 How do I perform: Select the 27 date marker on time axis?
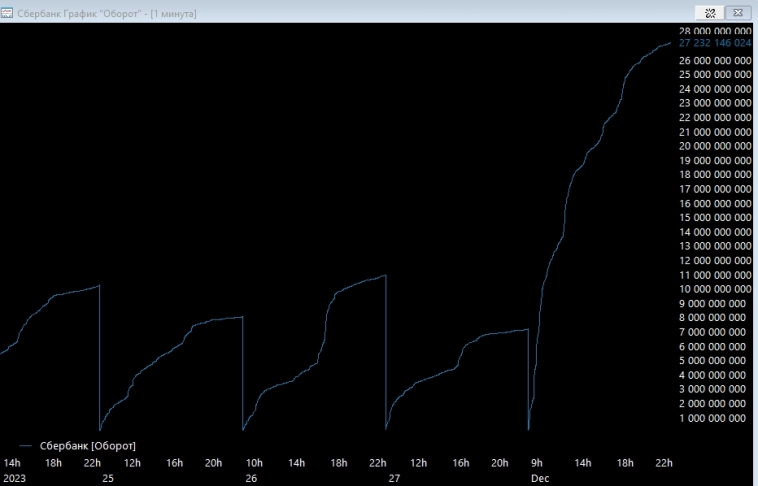pos(394,478)
